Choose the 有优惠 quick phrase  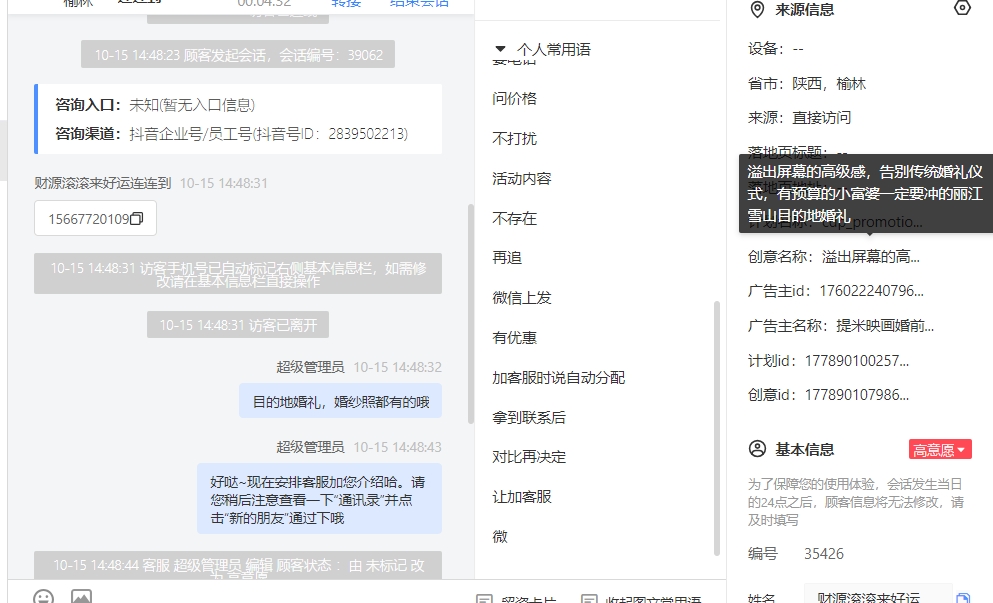coord(514,338)
